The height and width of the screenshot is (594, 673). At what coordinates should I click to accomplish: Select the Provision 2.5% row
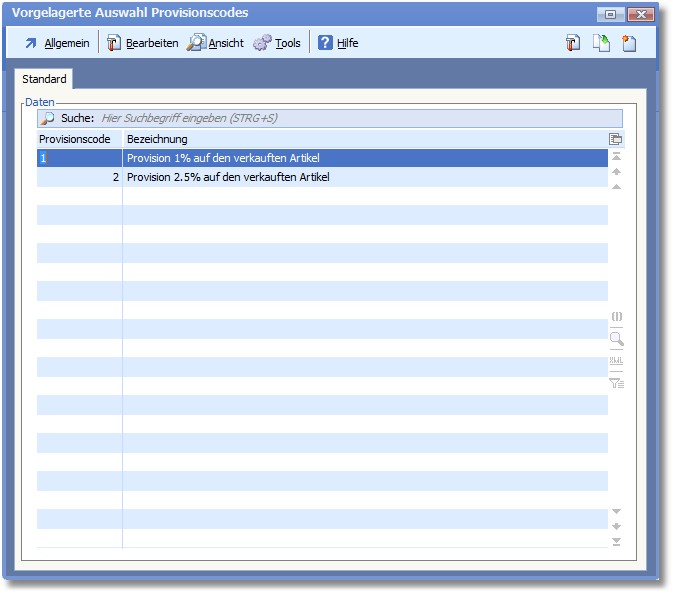(320, 177)
